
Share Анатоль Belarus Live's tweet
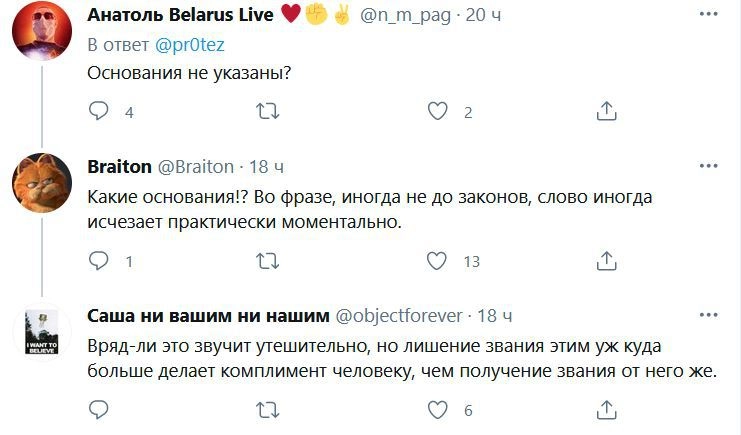click(x=606, y=112)
